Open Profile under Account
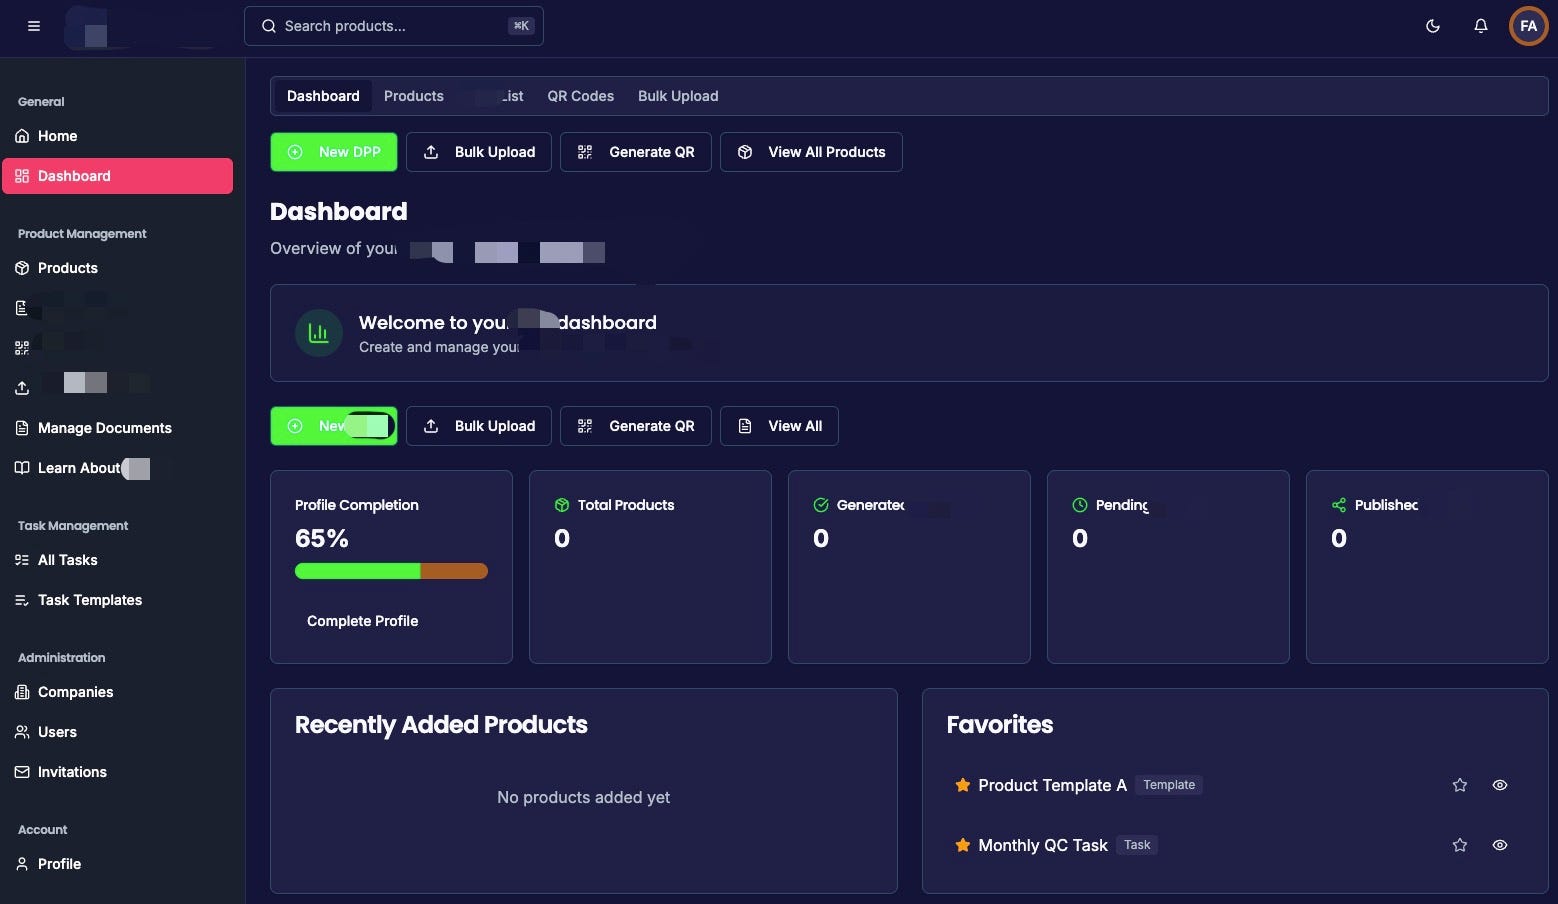 point(117,864)
